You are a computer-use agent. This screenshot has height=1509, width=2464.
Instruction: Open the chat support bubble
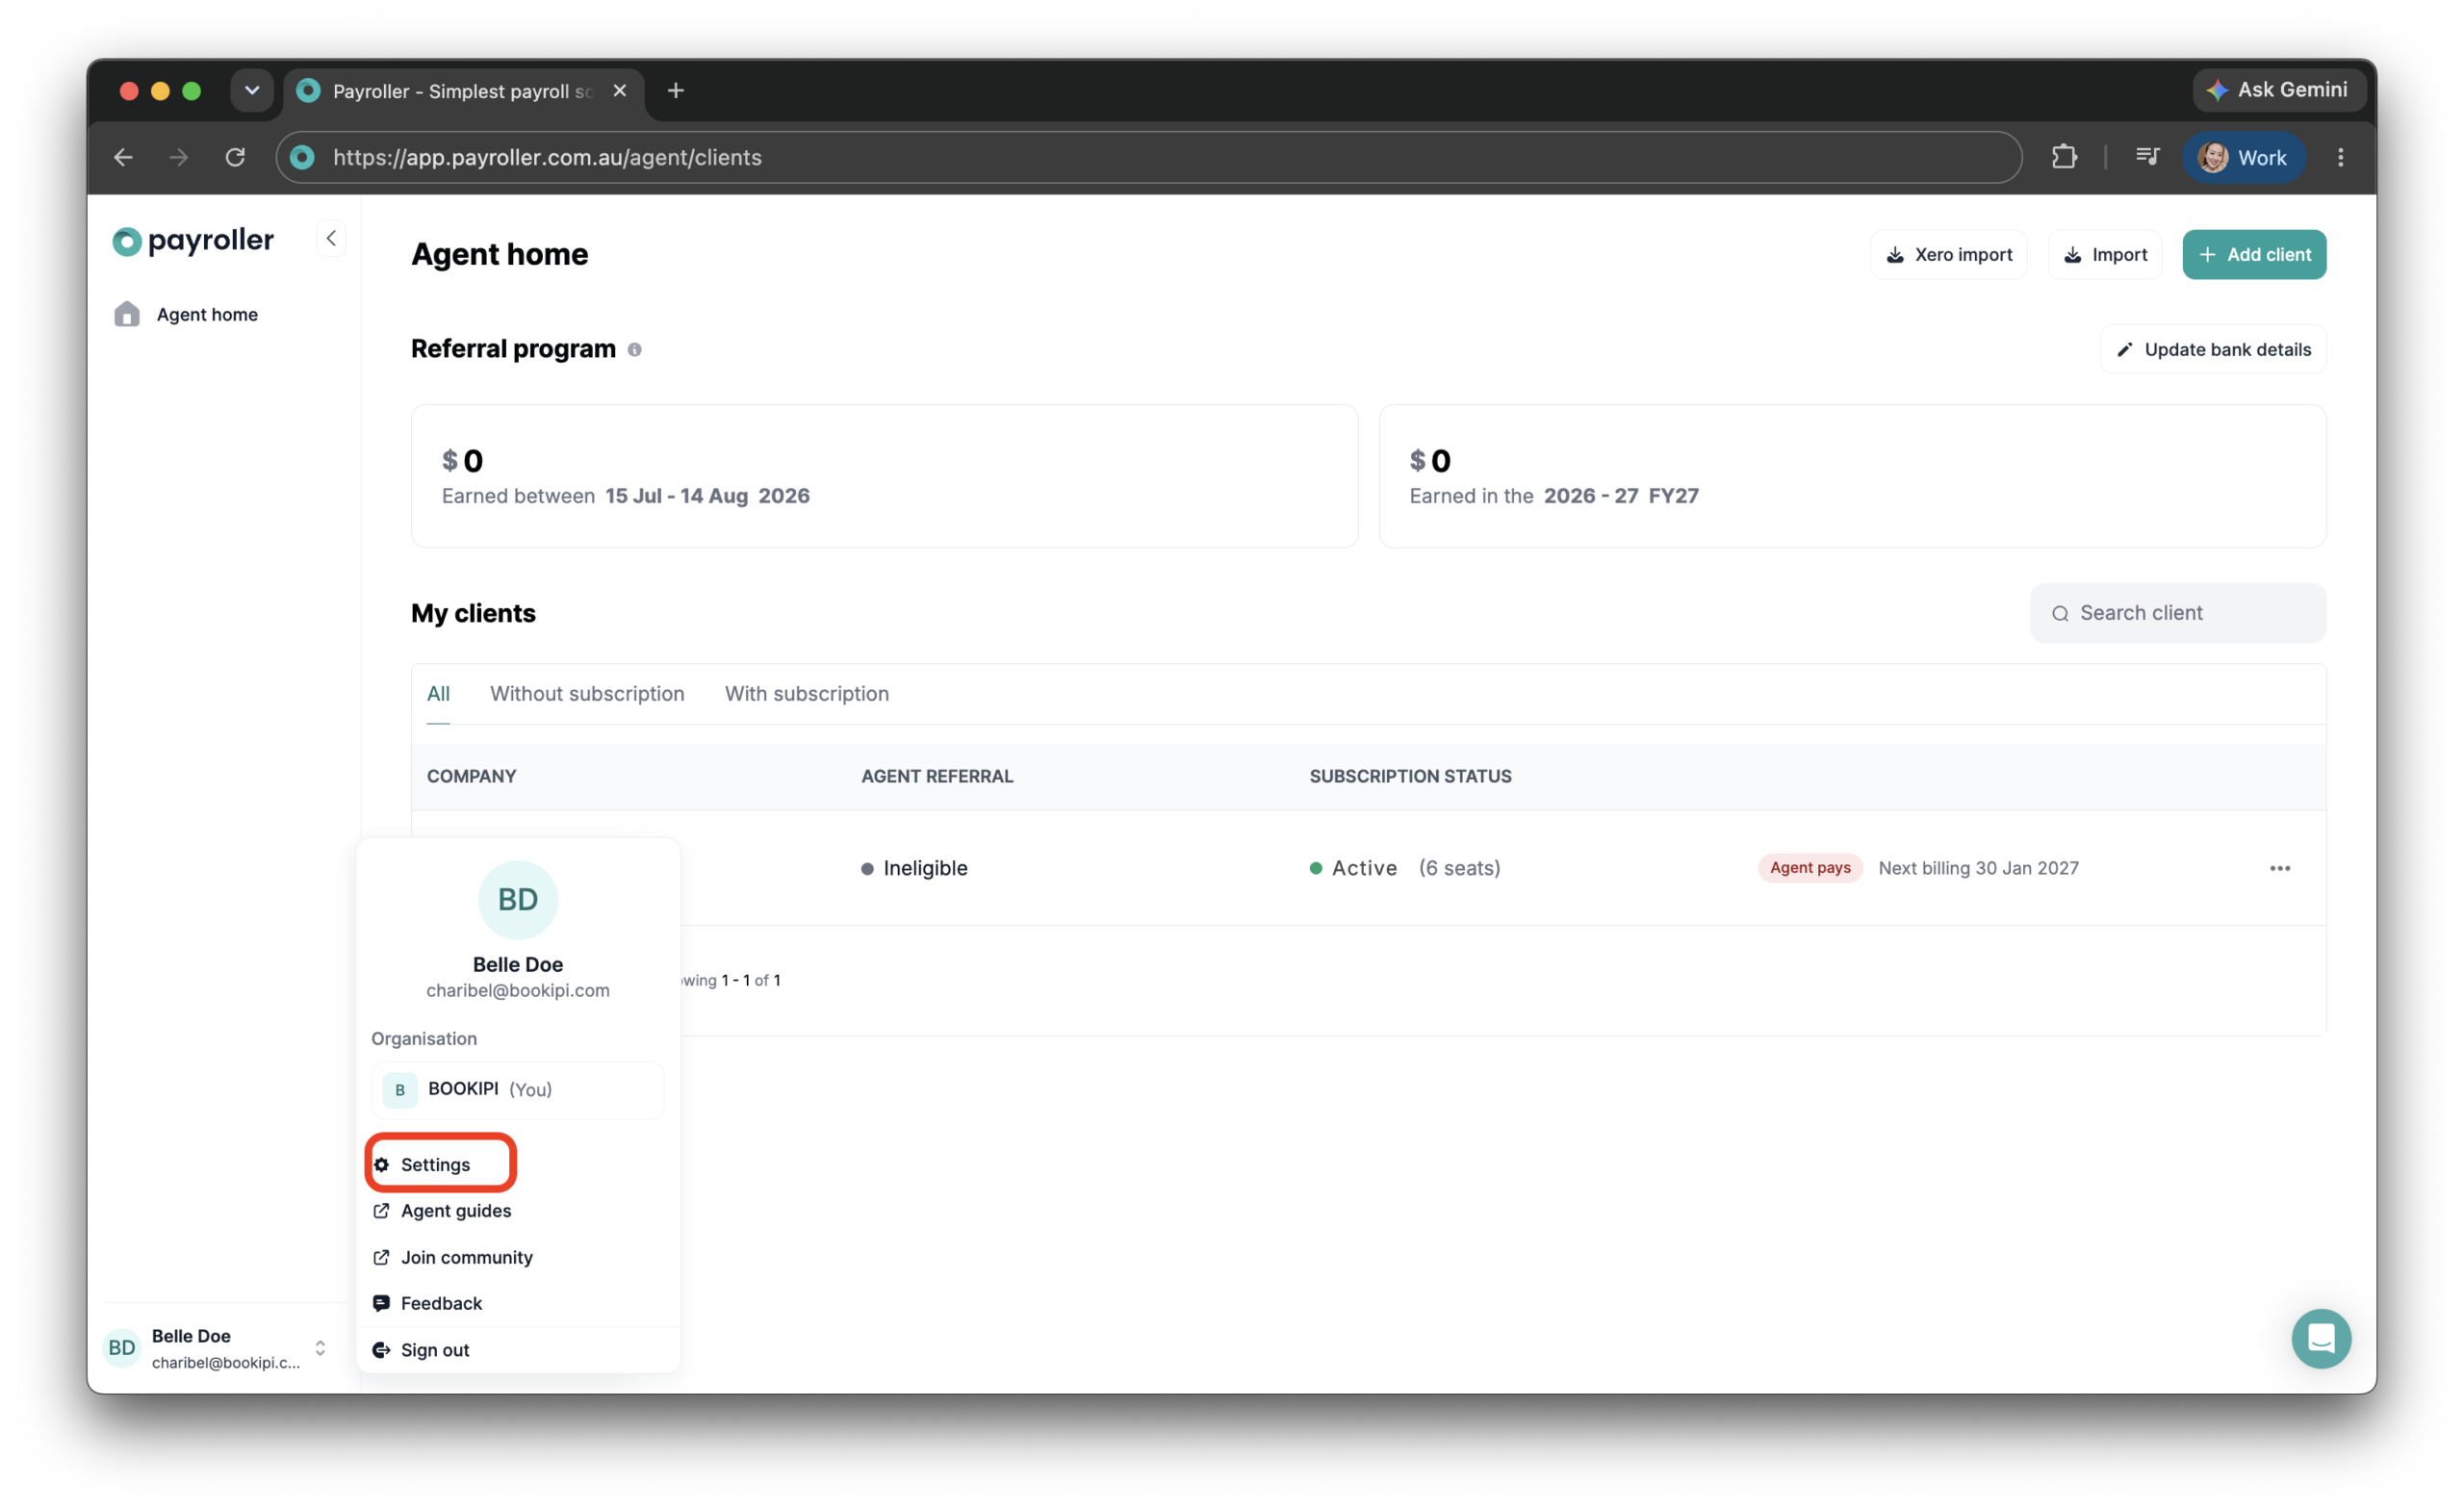pyautogui.click(x=2321, y=1338)
